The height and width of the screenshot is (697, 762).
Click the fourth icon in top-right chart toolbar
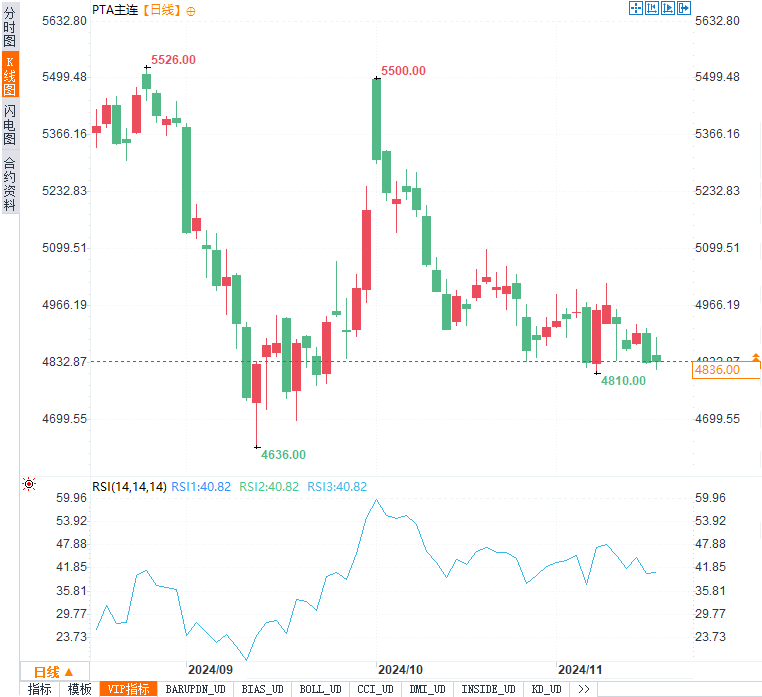pyautogui.click(x=683, y=9)
